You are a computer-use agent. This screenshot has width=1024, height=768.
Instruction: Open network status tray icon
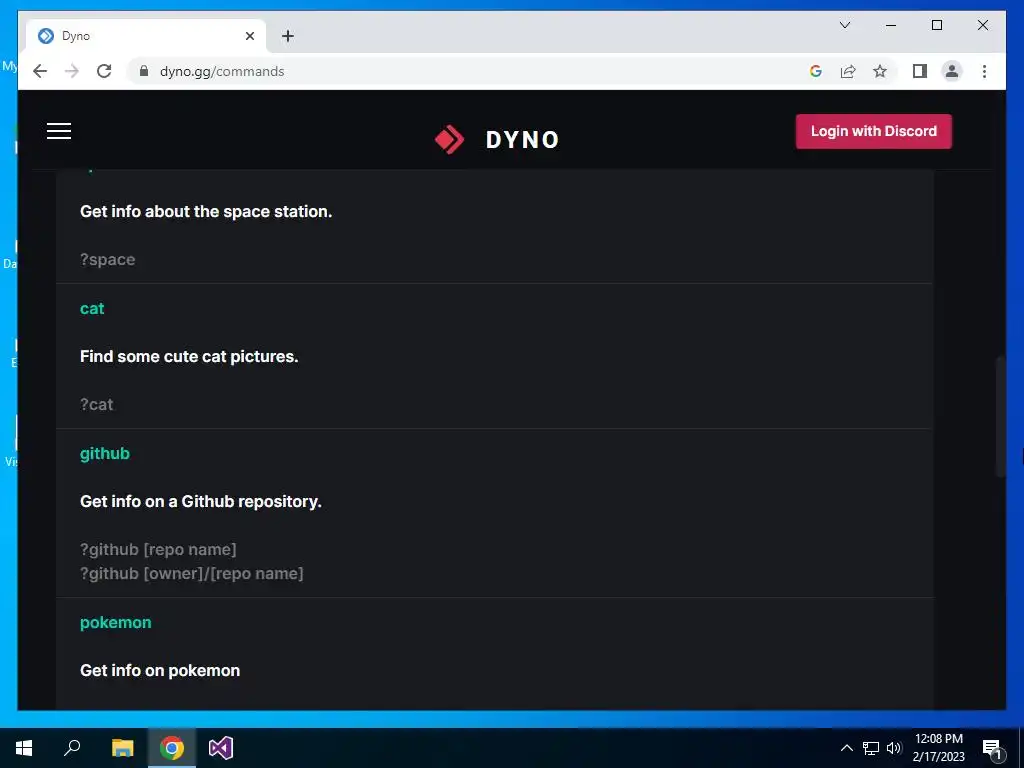click(x=871, y=748)
